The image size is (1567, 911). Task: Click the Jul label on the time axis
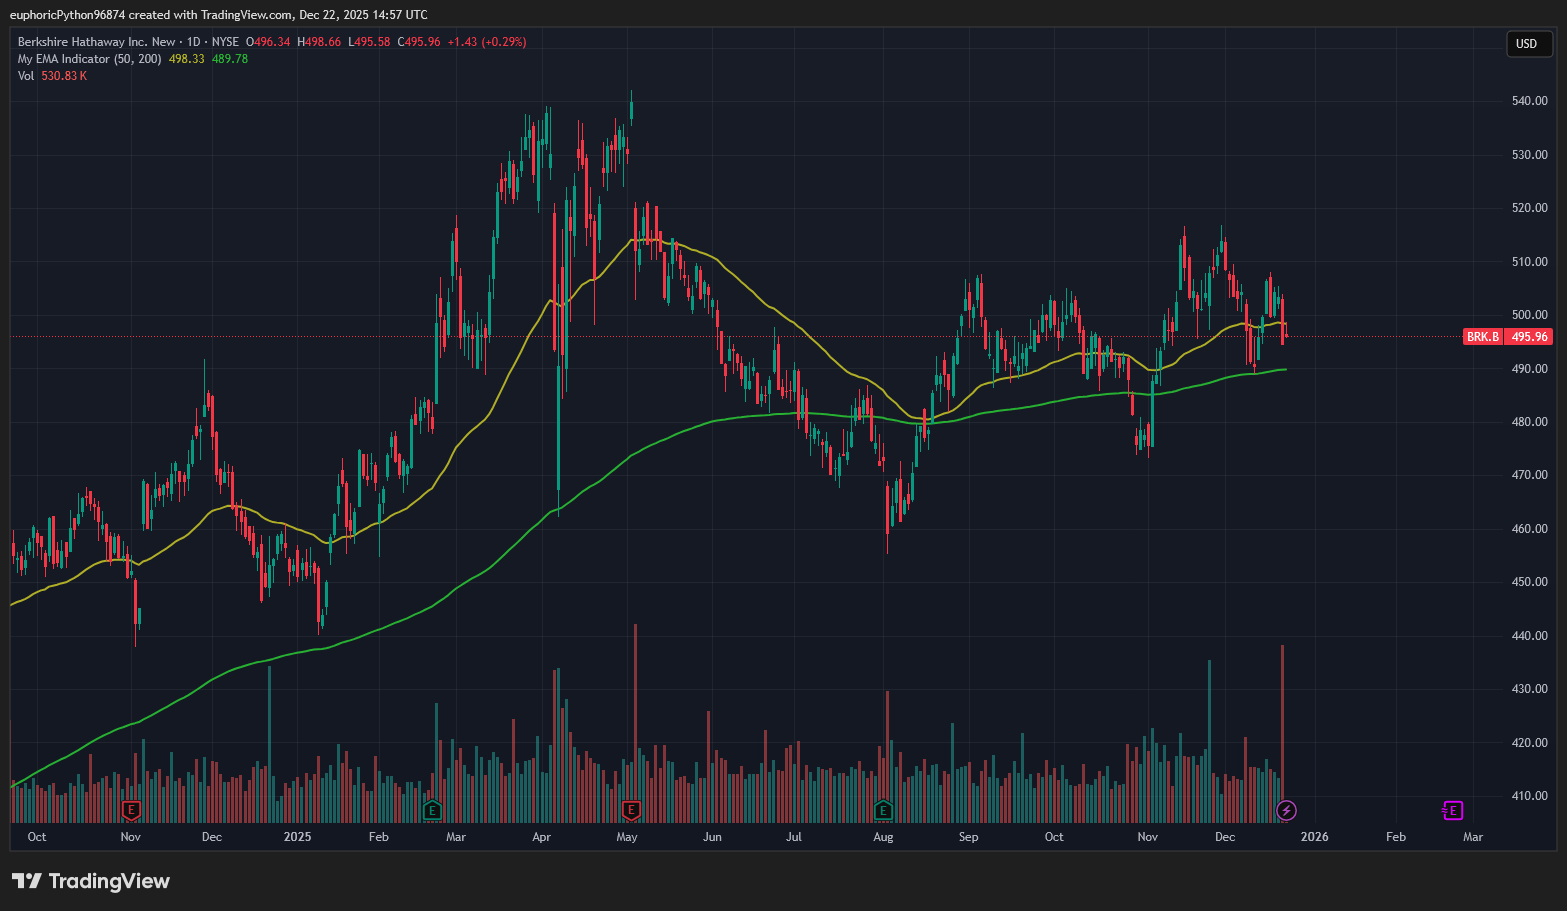coord(793,837)
